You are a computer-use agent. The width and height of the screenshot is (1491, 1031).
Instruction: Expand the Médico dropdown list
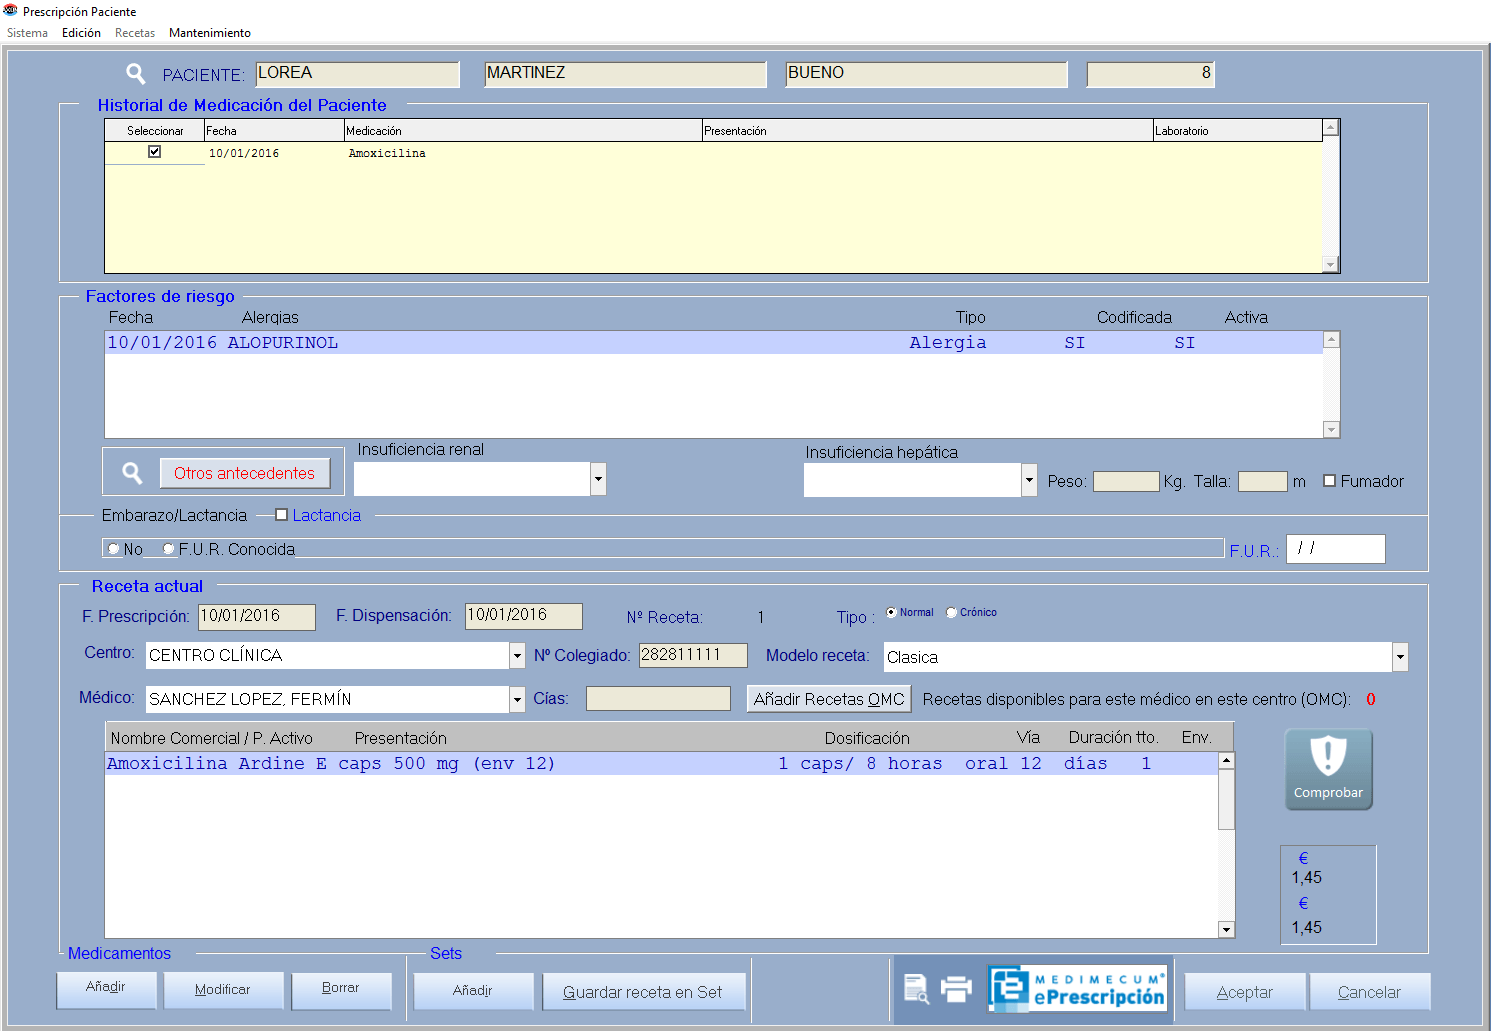coord(517,699)
